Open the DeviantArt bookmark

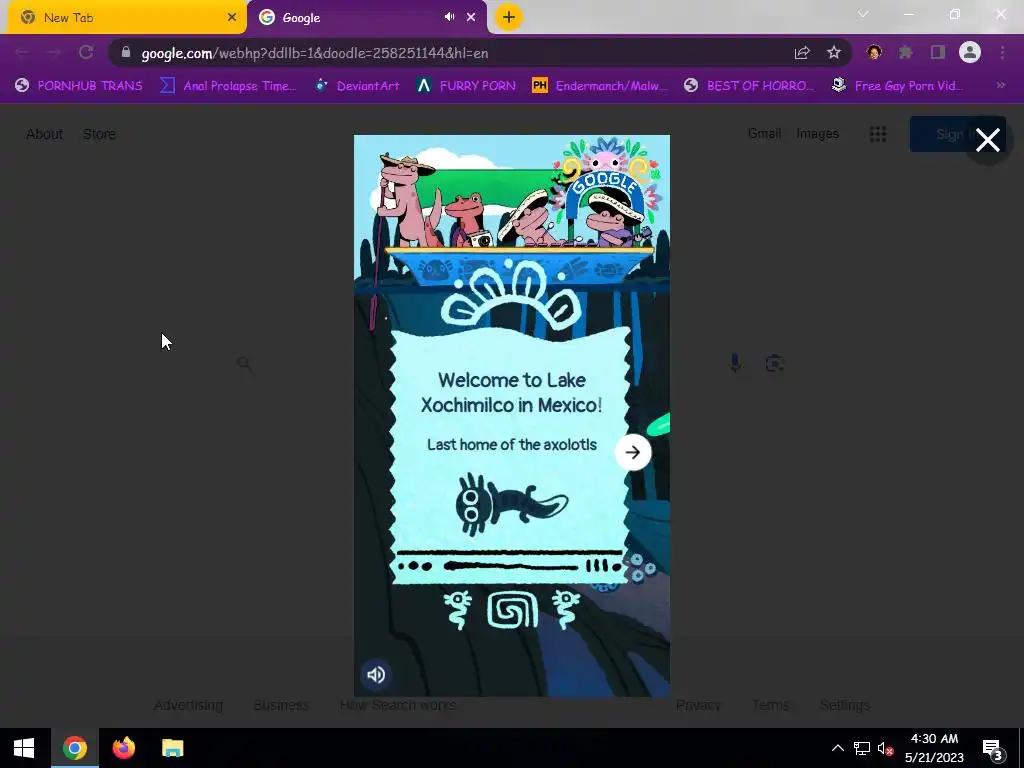[x=357, y=86]
